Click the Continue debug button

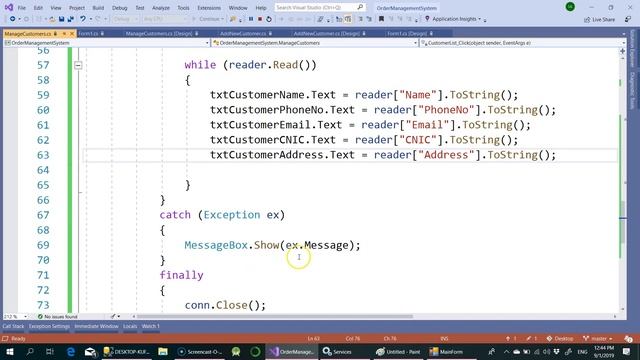208,19
